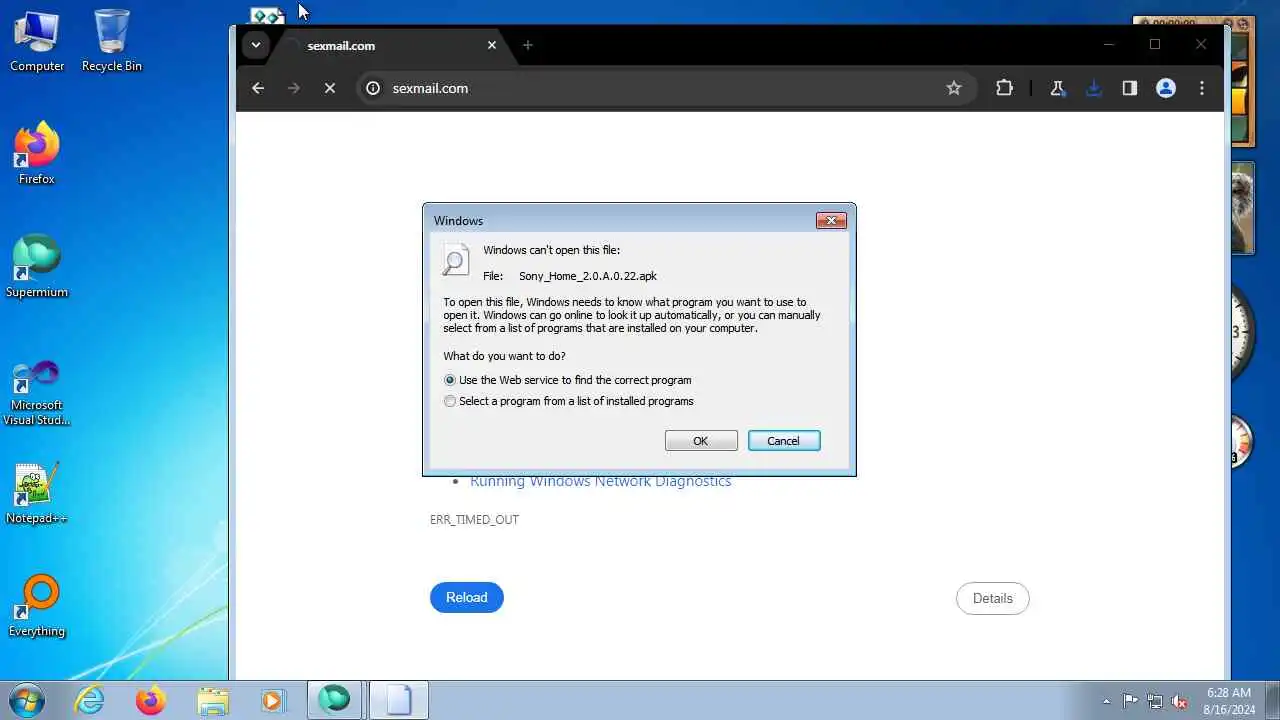The width and height of the screenshot is (1280, 720).
Task: View site information icon beside URL
Action: tap(373, 88)
